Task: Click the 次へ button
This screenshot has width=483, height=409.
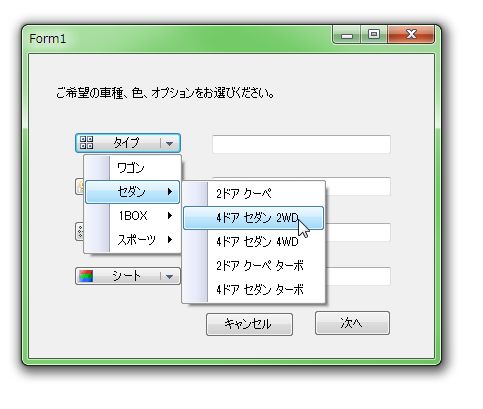Action: click(x=352, y=323)
